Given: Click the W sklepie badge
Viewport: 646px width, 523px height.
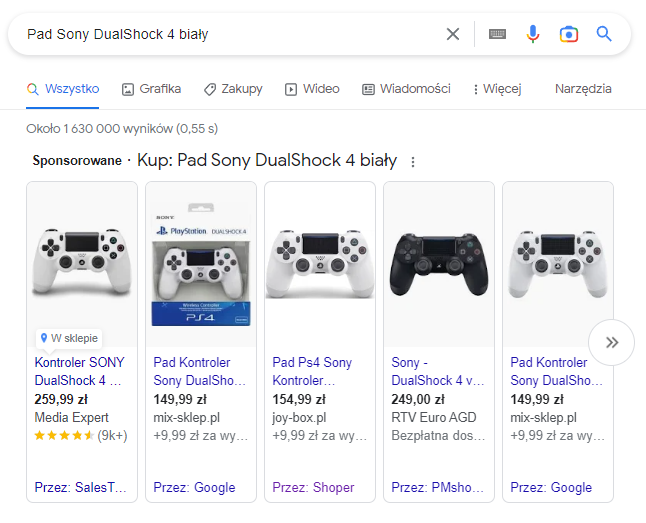Looking at the screenshot, I should click(69, 338).
